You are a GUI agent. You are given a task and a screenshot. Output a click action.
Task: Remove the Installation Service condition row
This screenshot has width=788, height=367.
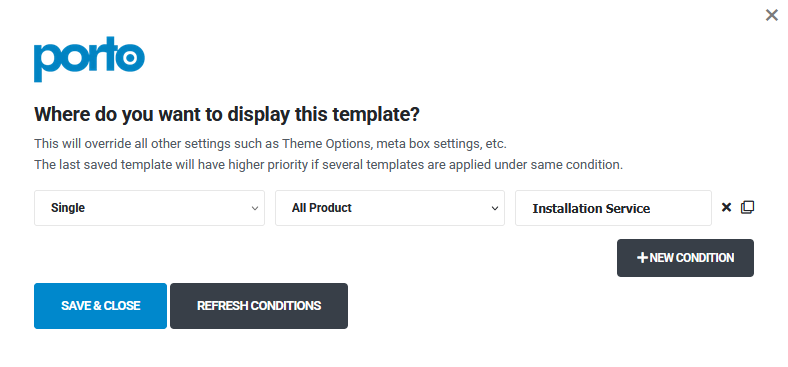click(726, 207)
